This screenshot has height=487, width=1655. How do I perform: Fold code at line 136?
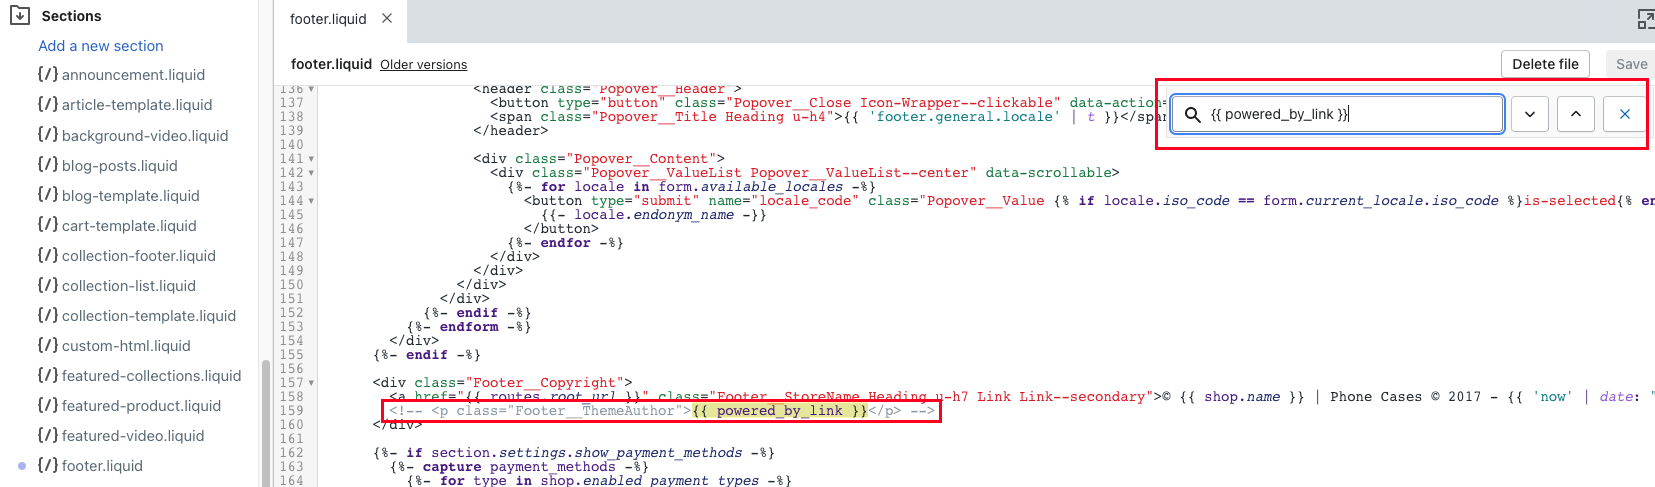pyautogui.click(x=311, y=89)
